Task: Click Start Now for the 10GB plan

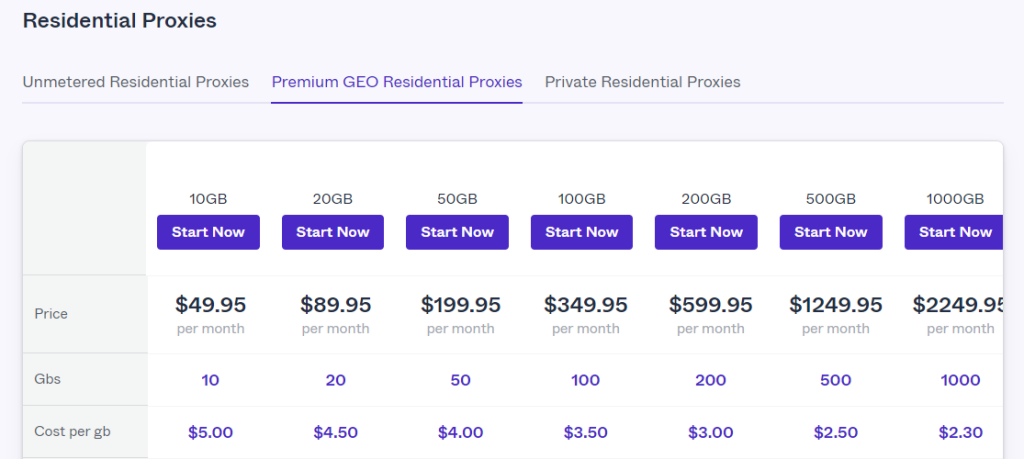Action: pyautogui.click(x=208, y=232)
